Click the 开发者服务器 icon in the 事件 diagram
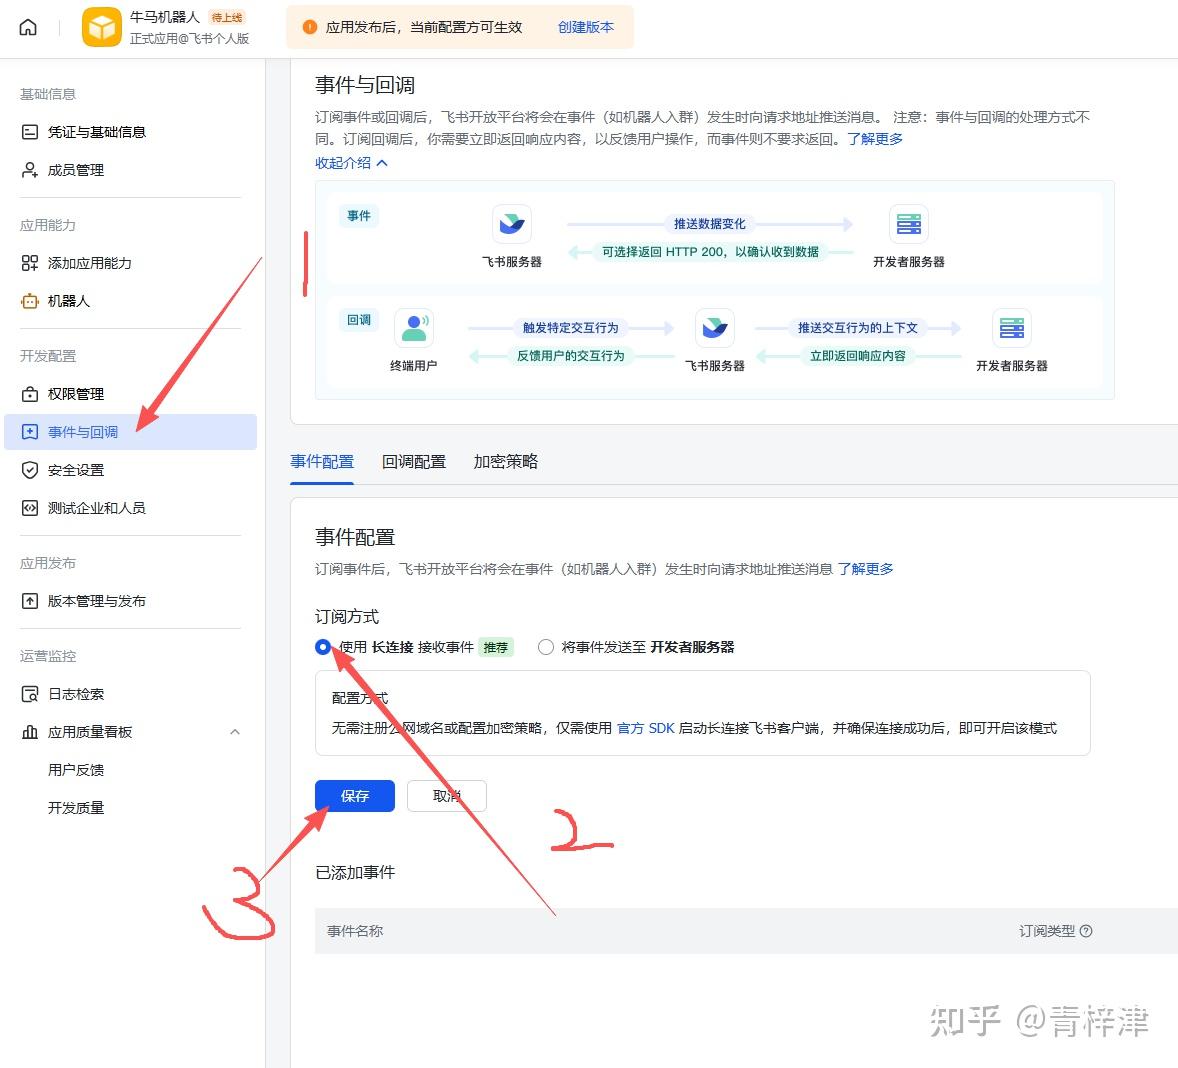1178x1068 pixels. [x=908, y=224]
